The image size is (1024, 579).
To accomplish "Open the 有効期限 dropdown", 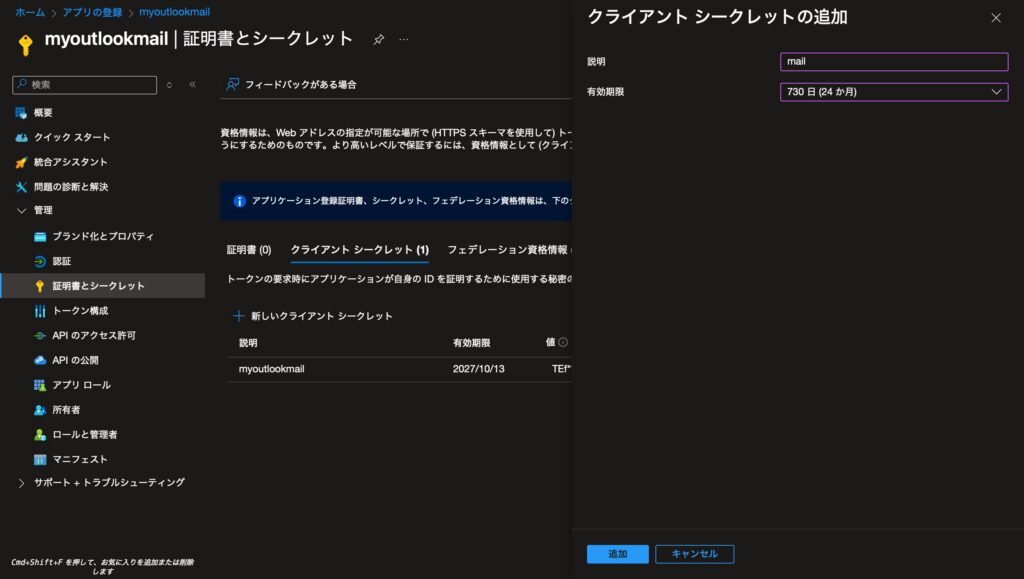I will point(894,92).
